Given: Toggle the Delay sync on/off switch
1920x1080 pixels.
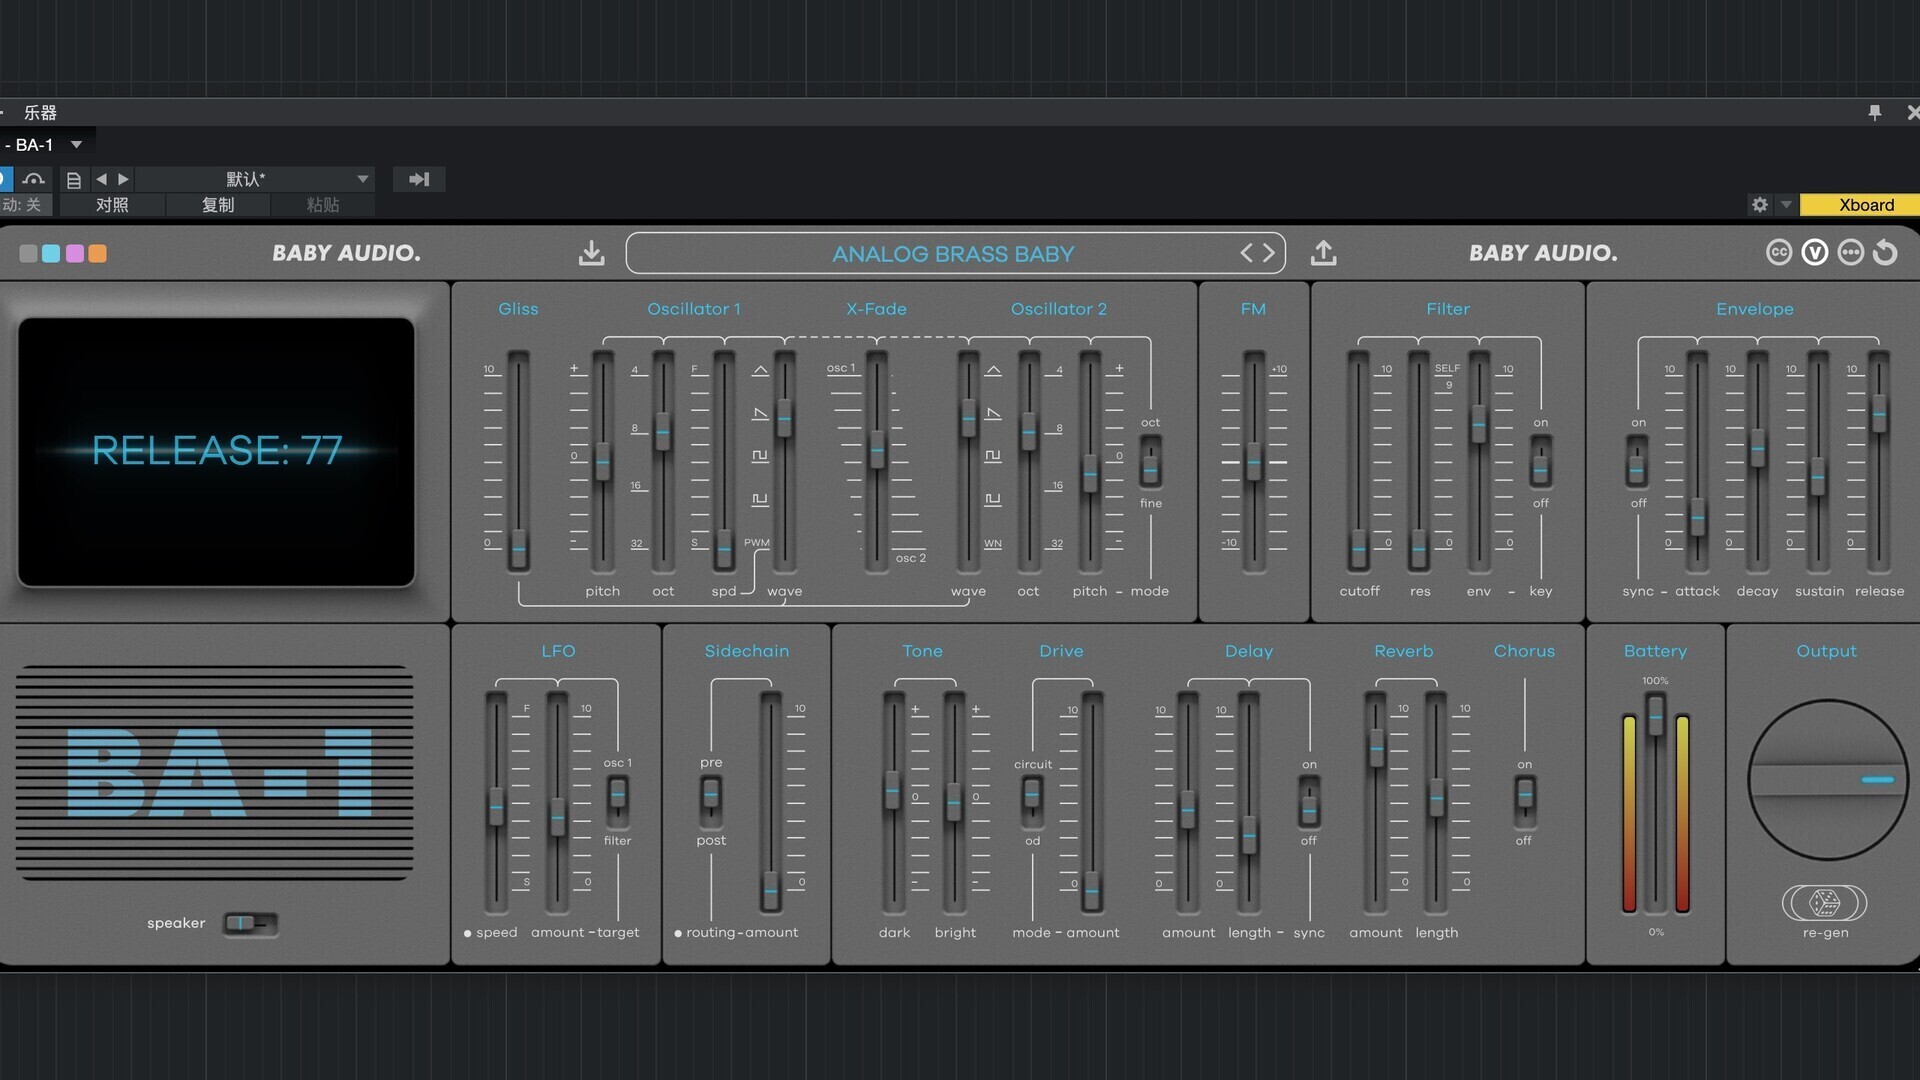Looking at the screenshot, I should (x=1309, y=801).
